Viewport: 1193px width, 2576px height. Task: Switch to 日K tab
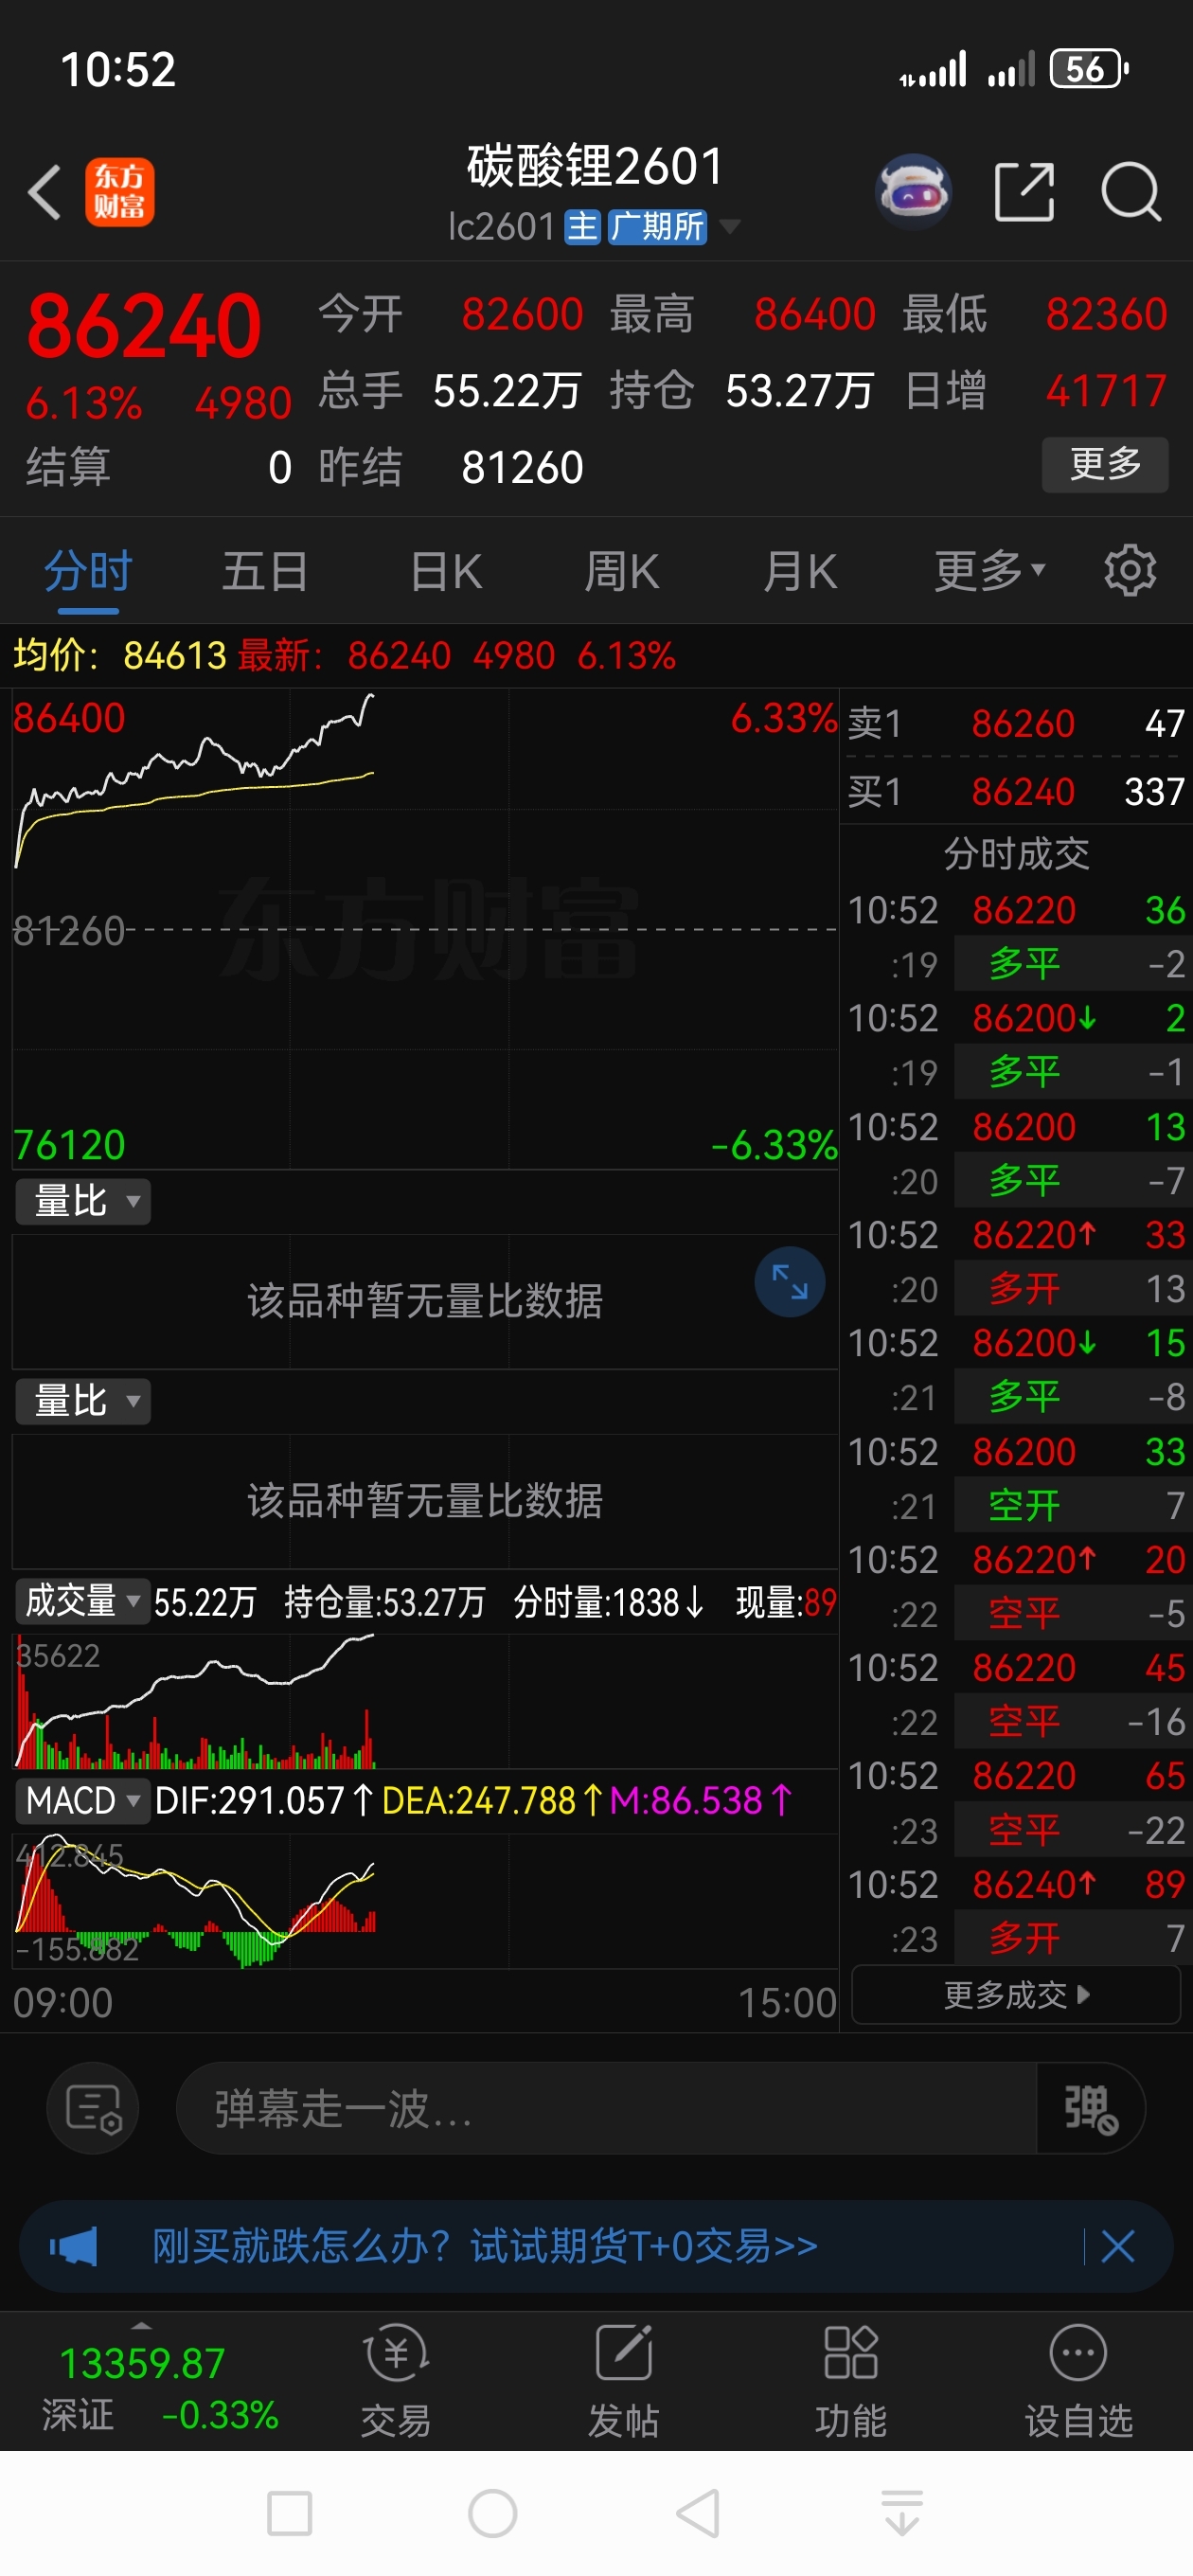pos(446,571)
